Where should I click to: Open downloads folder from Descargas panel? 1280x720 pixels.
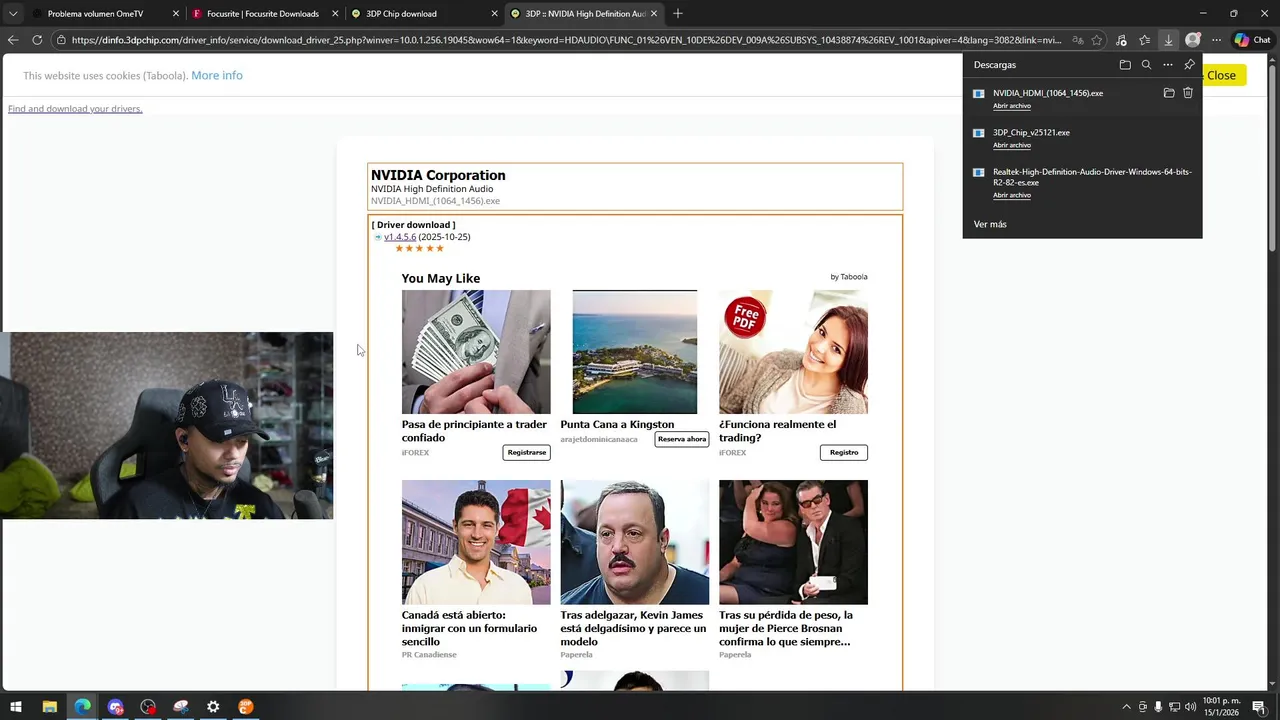click(1125, 65)
